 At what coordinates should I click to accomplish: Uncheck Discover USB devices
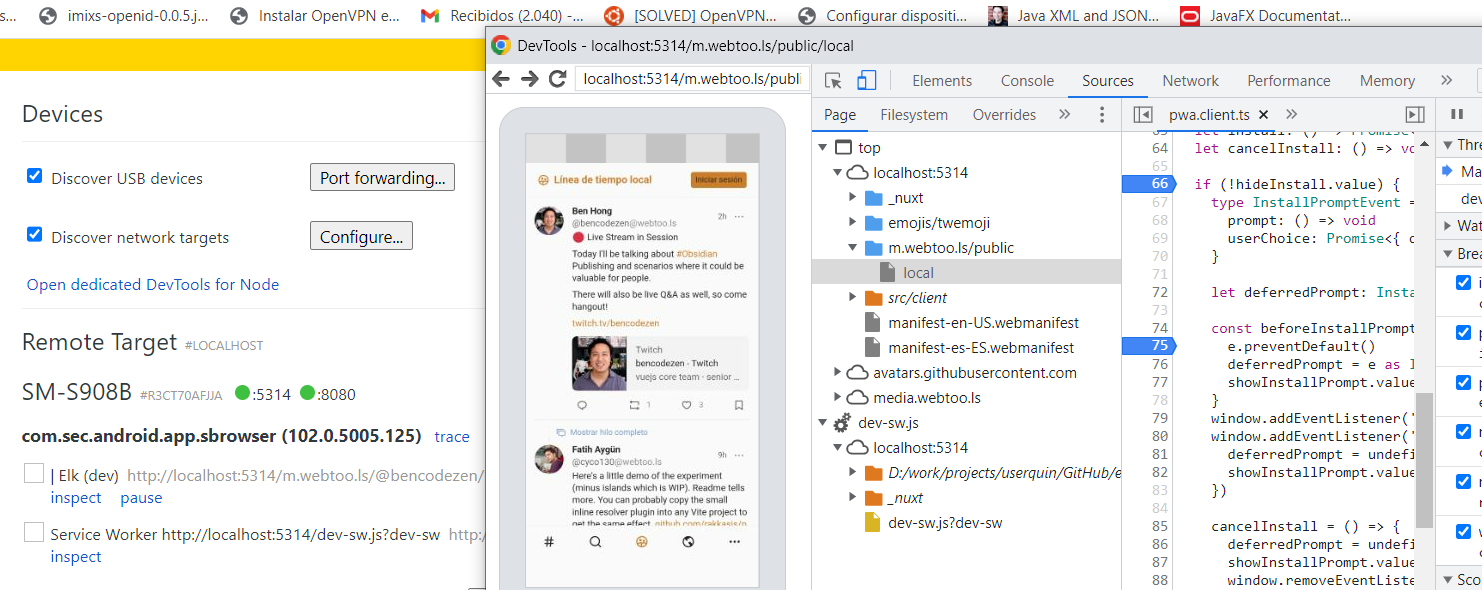(34, 175)
